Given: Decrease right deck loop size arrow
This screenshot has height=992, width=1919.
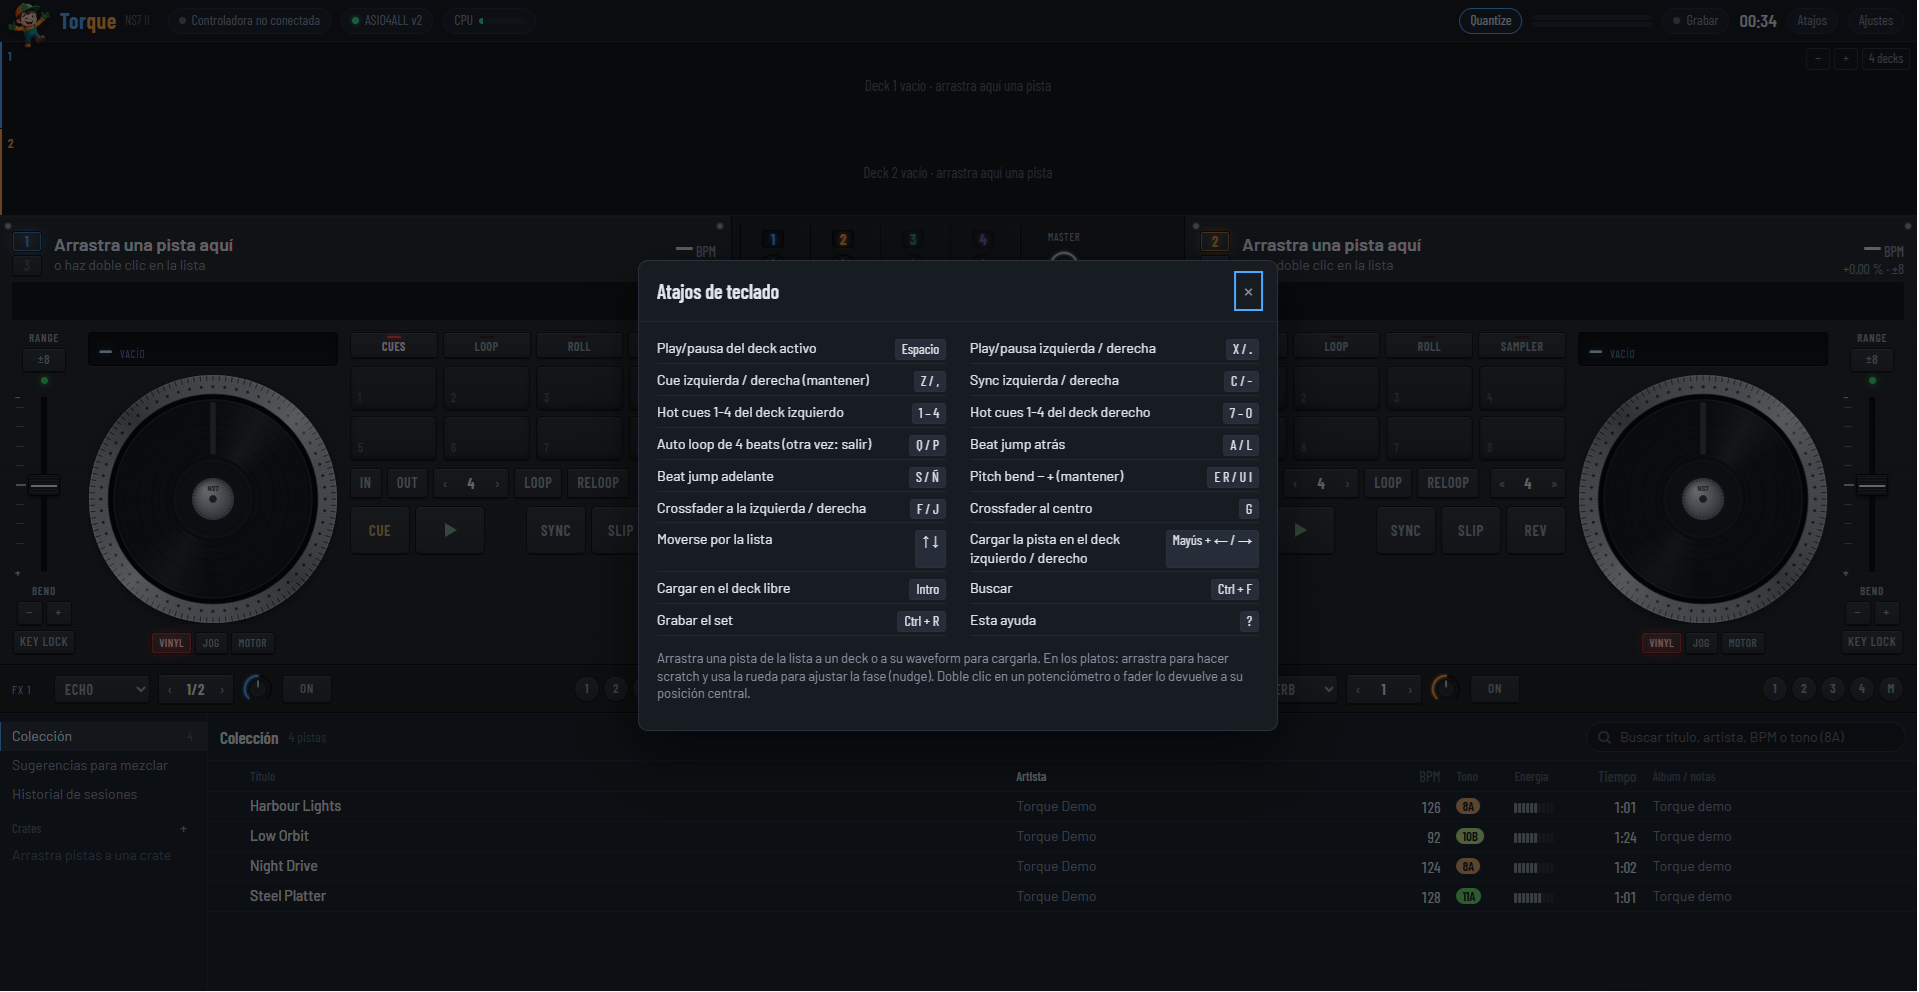Looking at the screenshot, I should tap(1295, 484).
